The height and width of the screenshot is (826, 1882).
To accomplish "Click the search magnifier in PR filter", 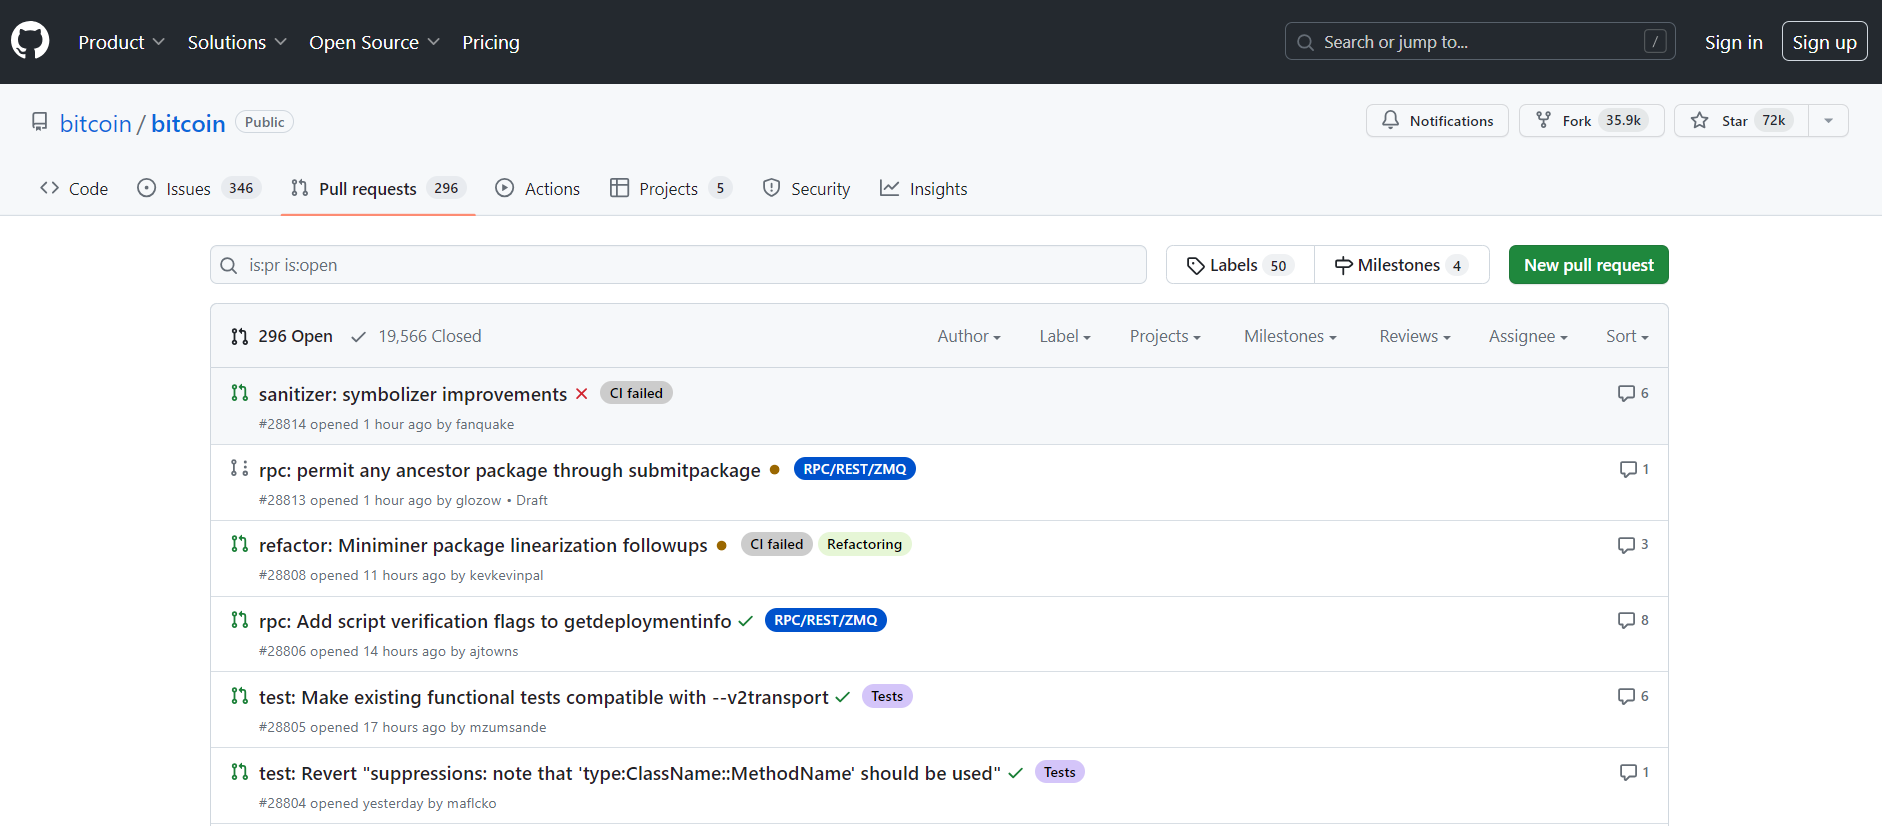I will pyautogui.click(x=229, y=265).
